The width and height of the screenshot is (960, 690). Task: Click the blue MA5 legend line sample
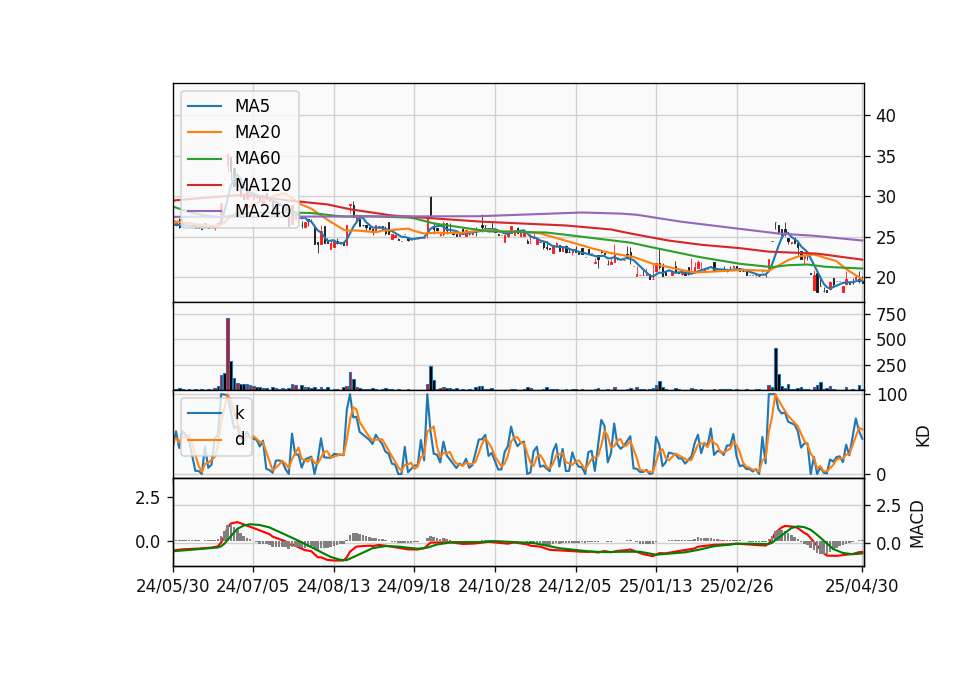[x=204, y=107]
